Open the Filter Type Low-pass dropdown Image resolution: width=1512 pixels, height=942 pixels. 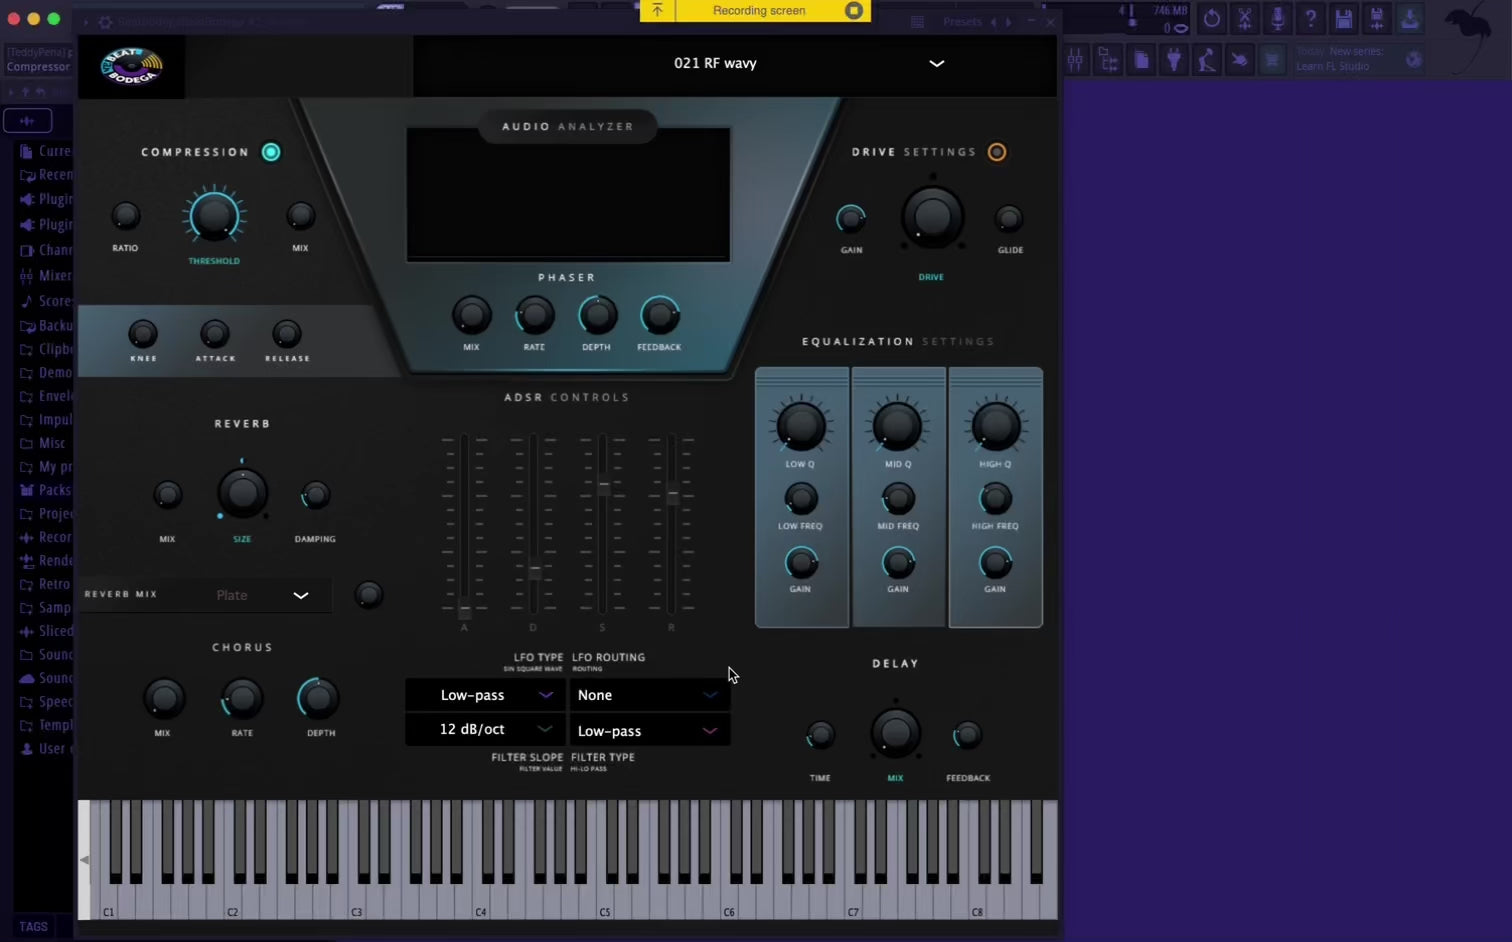coord(649,731)
